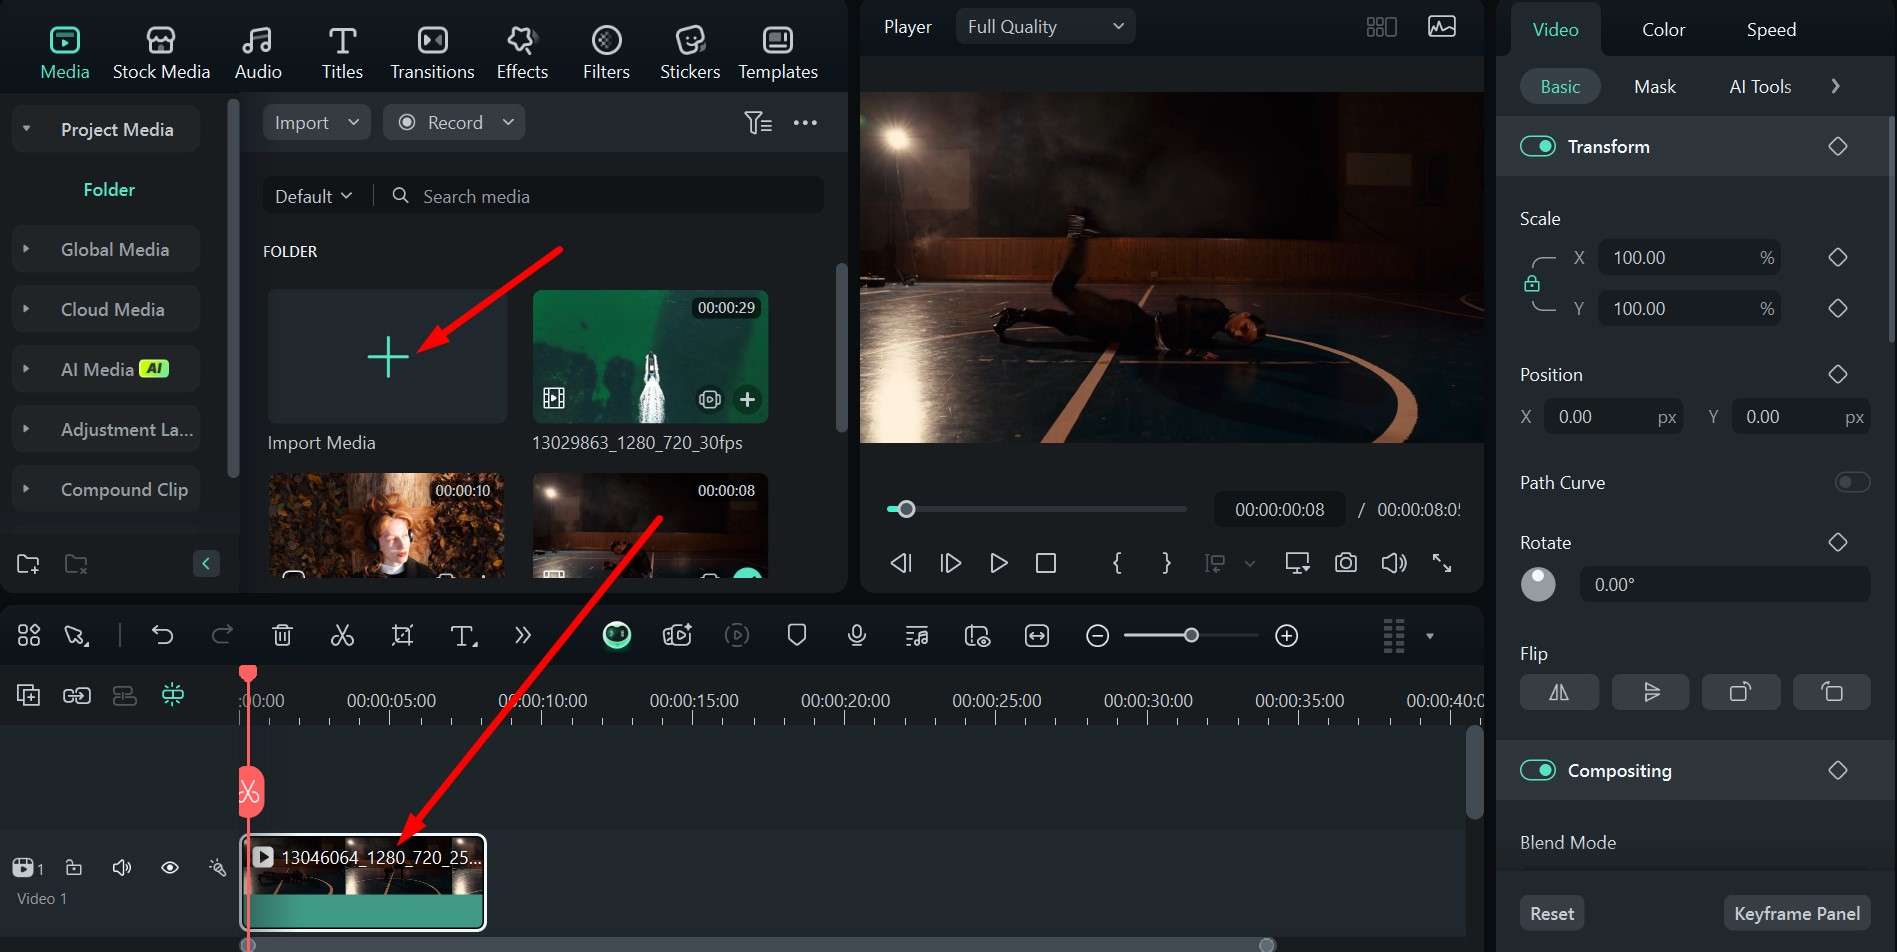Disable the Transform toggle
1897x952 pixels.
coord(1537,147)
